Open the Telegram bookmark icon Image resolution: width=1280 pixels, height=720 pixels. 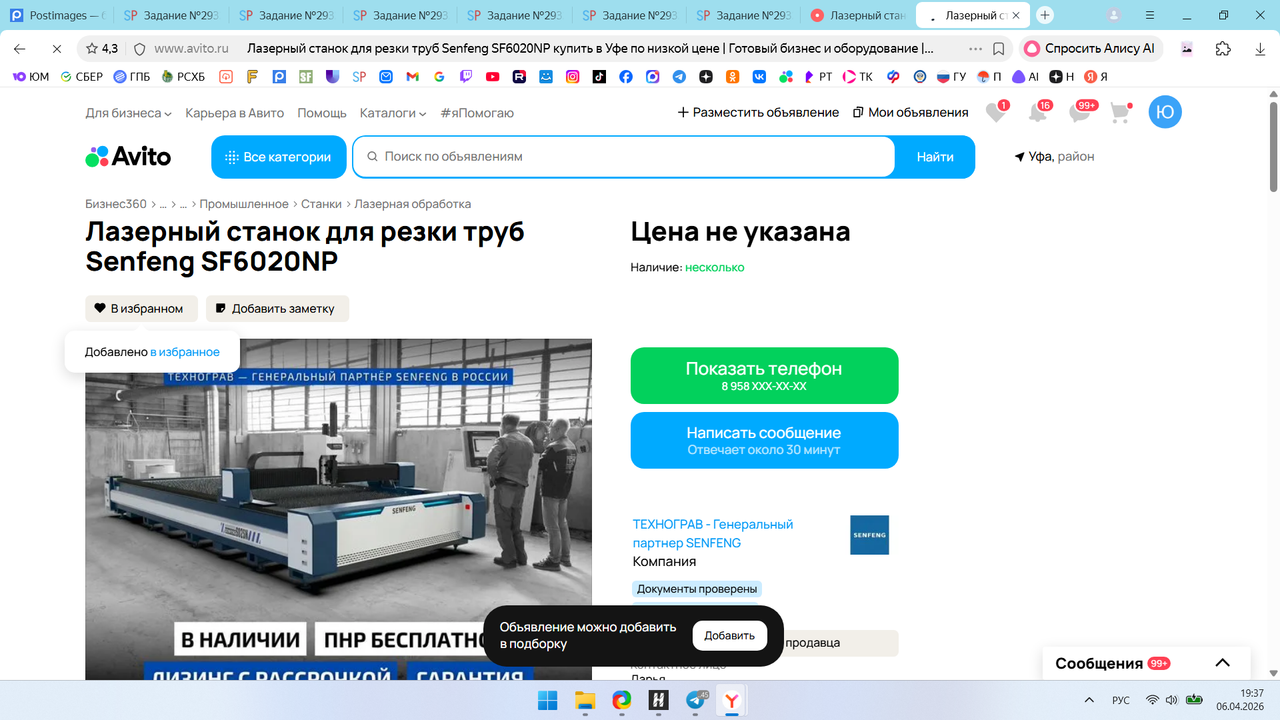click(679, 76)
